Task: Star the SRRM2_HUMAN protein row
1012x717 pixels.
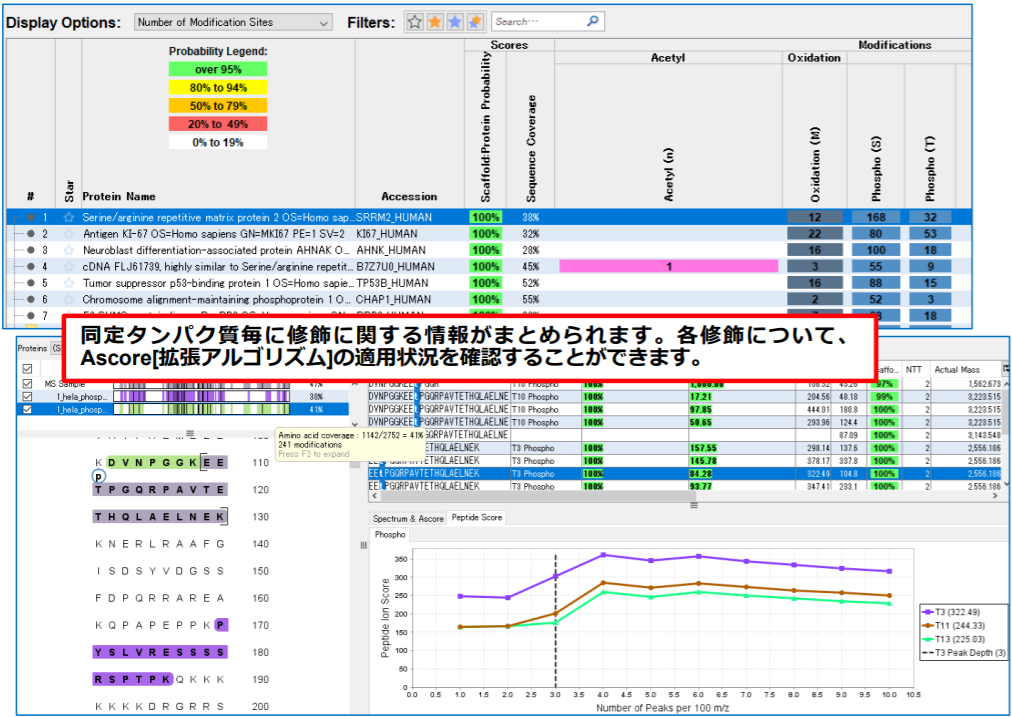Action: pos(68,217)
